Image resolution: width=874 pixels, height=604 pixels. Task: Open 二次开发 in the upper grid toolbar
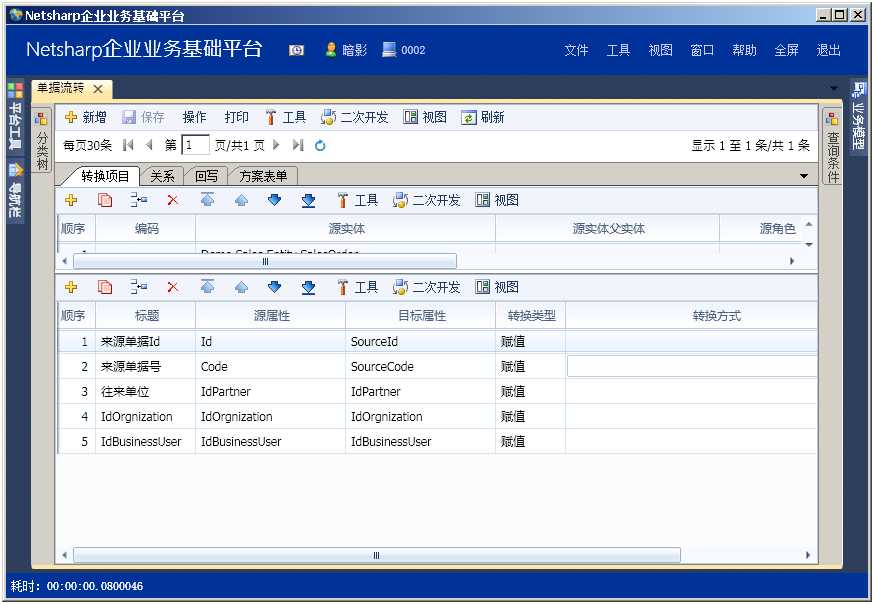(x=427, y=200)
